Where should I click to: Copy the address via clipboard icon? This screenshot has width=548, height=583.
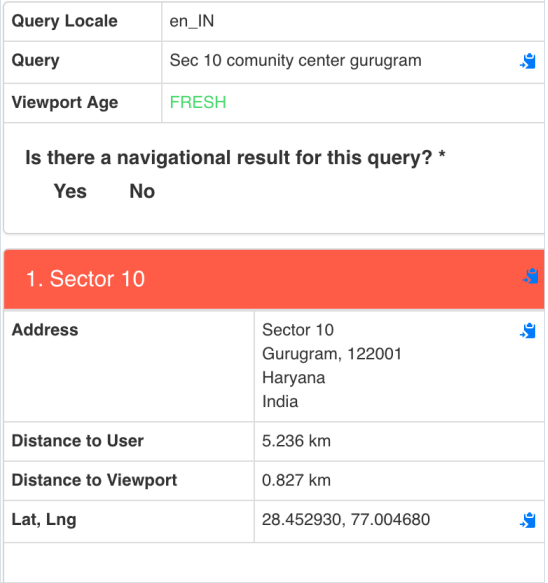click(x=528, y=331)
